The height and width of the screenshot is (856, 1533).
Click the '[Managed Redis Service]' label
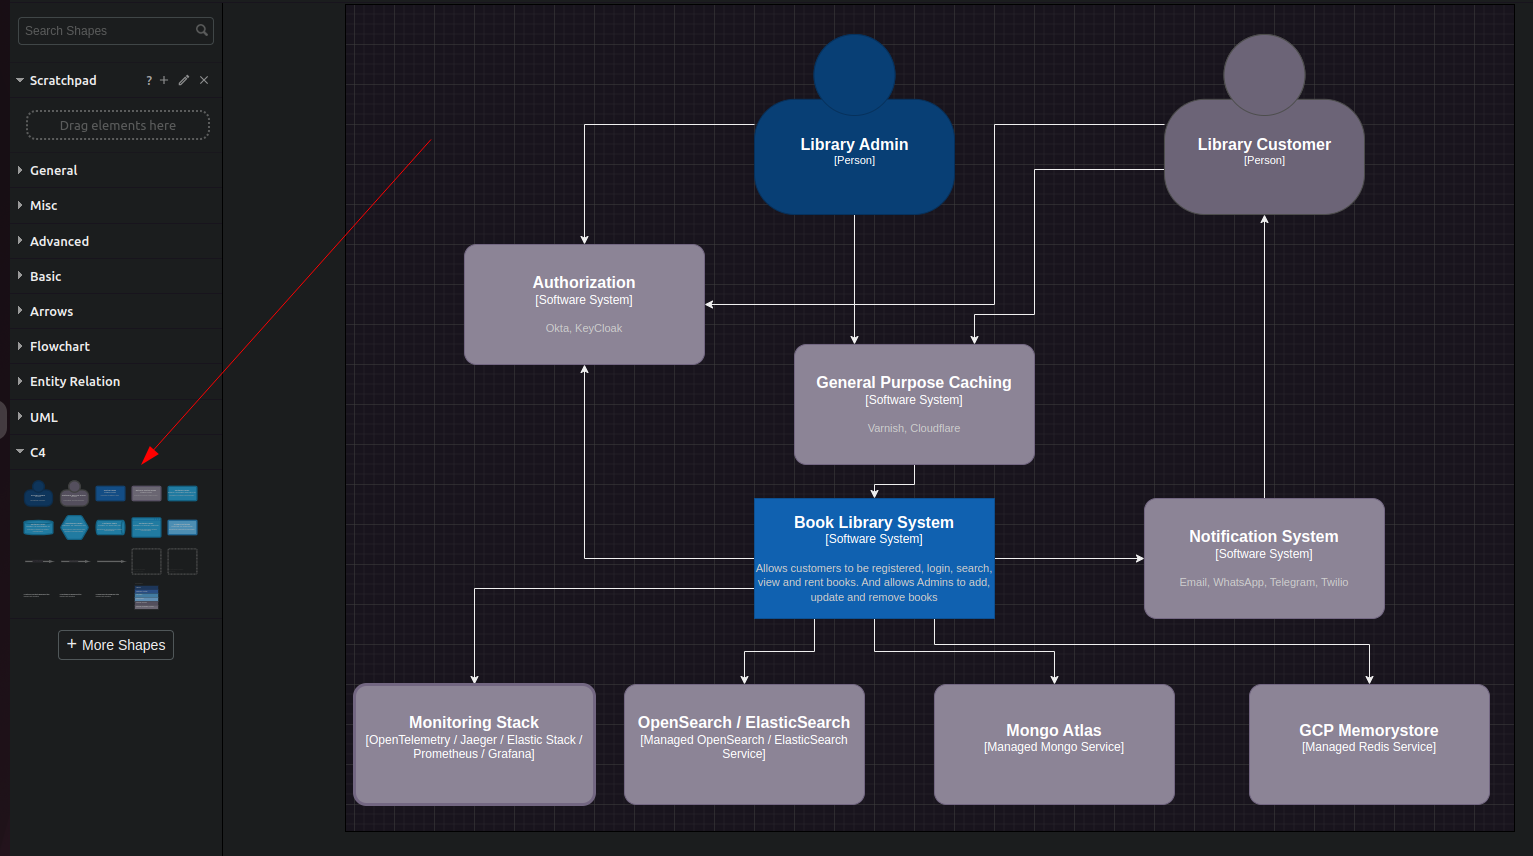[1369, 747]
